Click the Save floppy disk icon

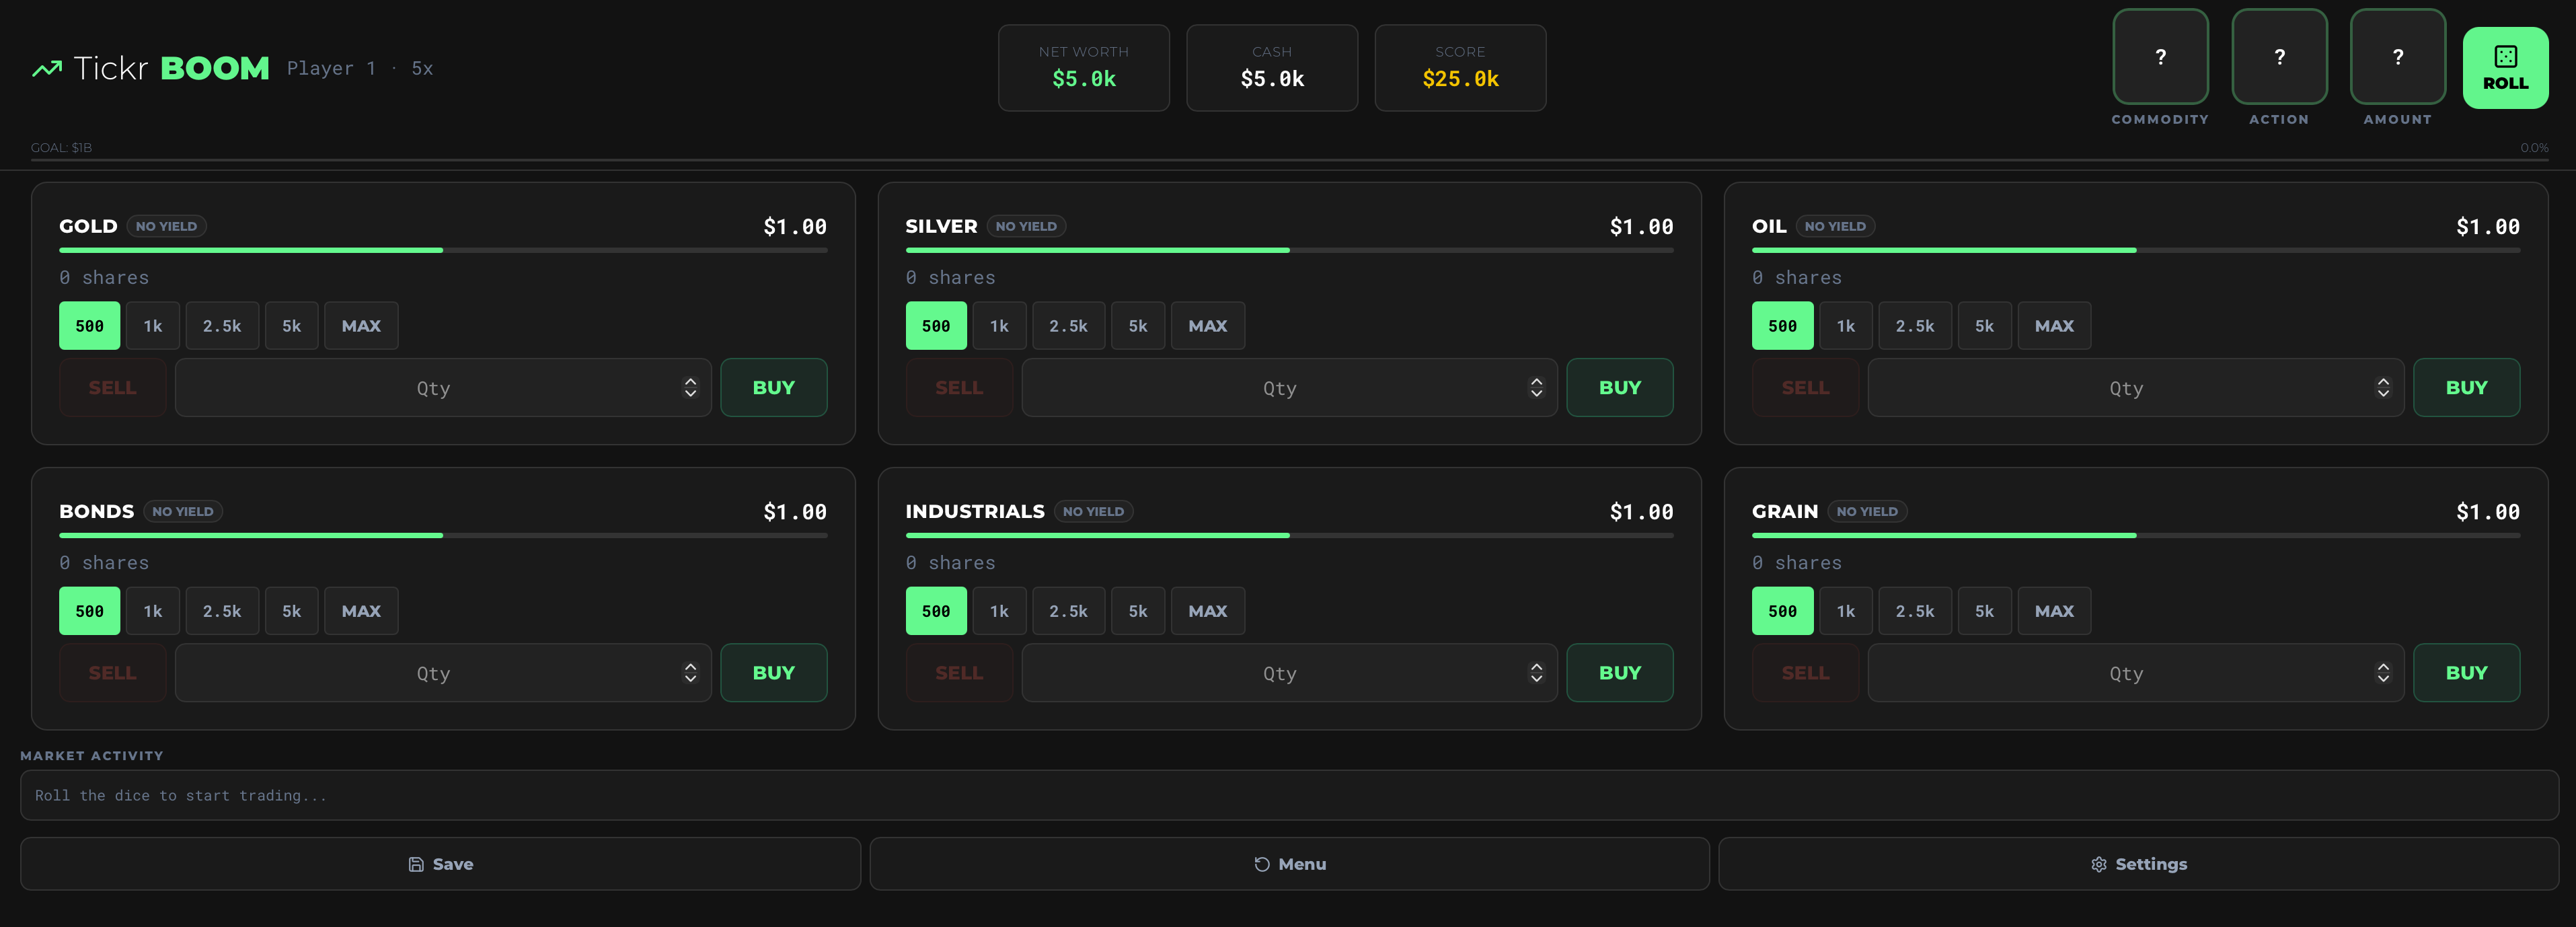point(416,864)
